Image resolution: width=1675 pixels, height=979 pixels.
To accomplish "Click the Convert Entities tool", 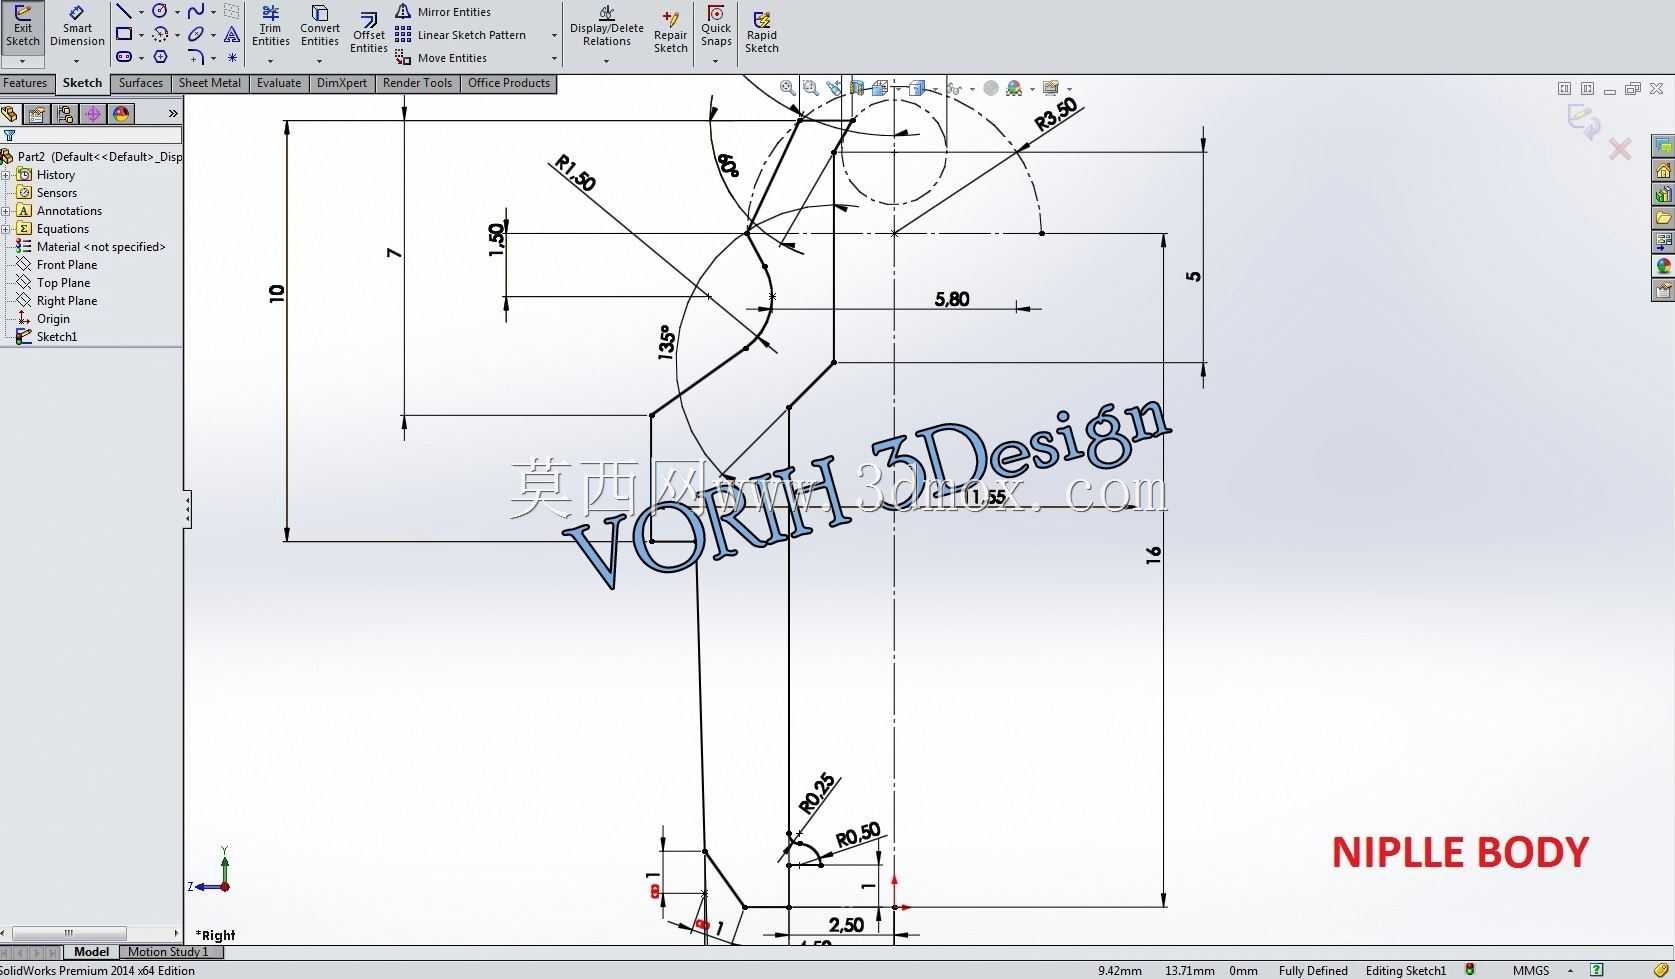I will click(x=320, y=27).
